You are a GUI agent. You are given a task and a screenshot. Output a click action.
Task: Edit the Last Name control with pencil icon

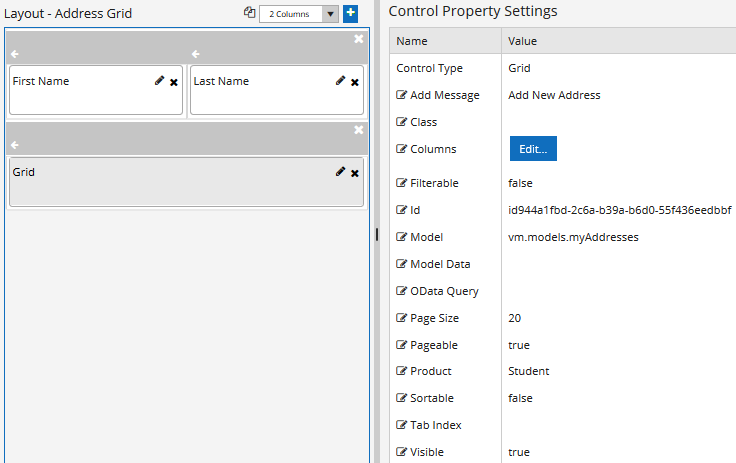(340, 81)
